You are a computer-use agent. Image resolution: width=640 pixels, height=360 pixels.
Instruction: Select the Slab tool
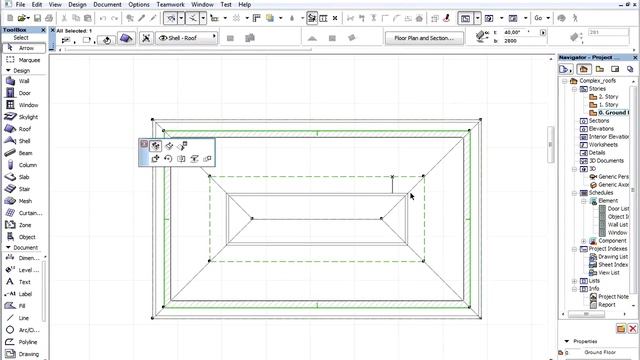(24, 177)
